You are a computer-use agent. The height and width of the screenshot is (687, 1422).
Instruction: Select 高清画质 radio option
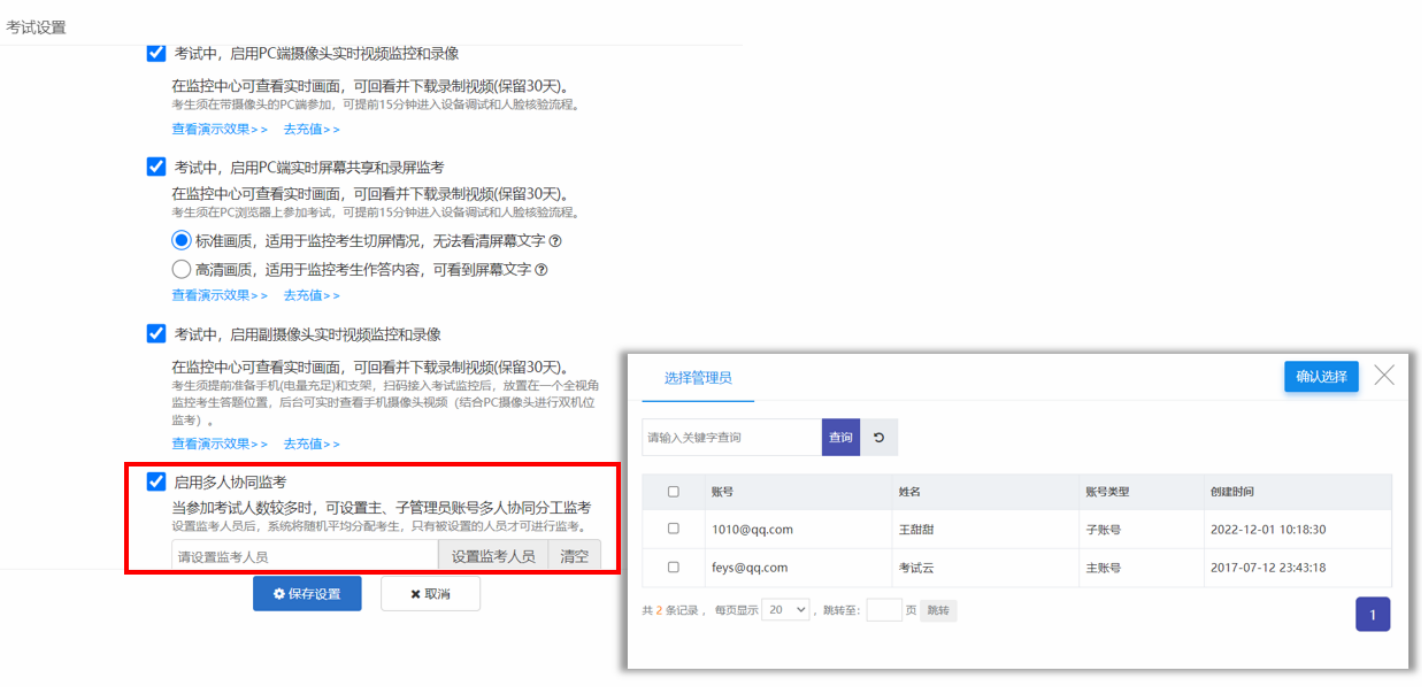(x=181, y=269)
